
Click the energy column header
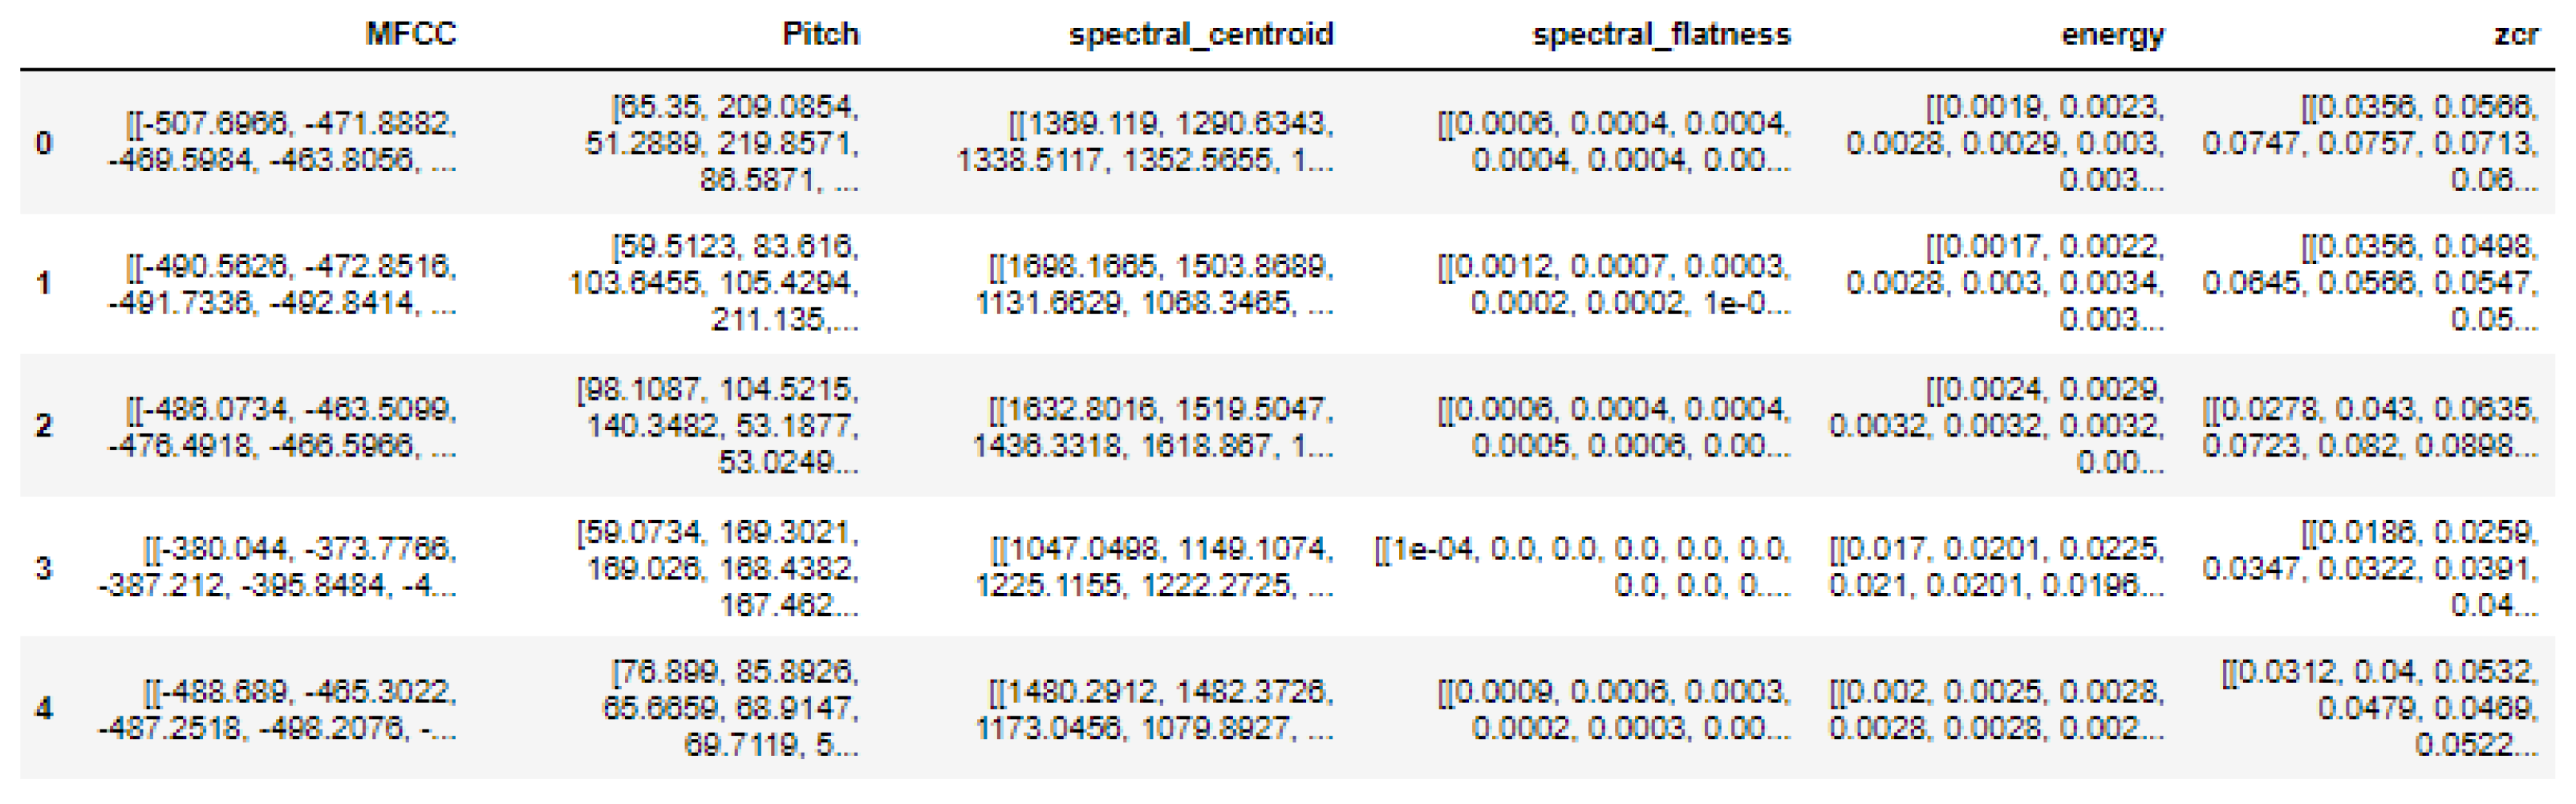[x=2112, y=34]
